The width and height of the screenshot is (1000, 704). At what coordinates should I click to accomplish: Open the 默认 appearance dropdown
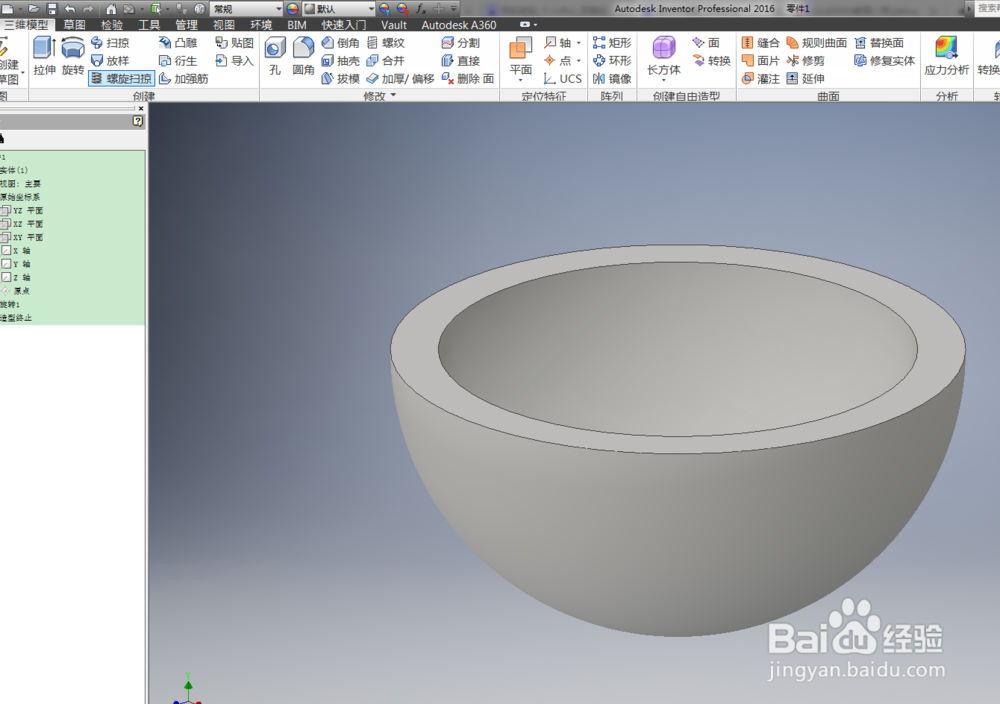(339, 9)
